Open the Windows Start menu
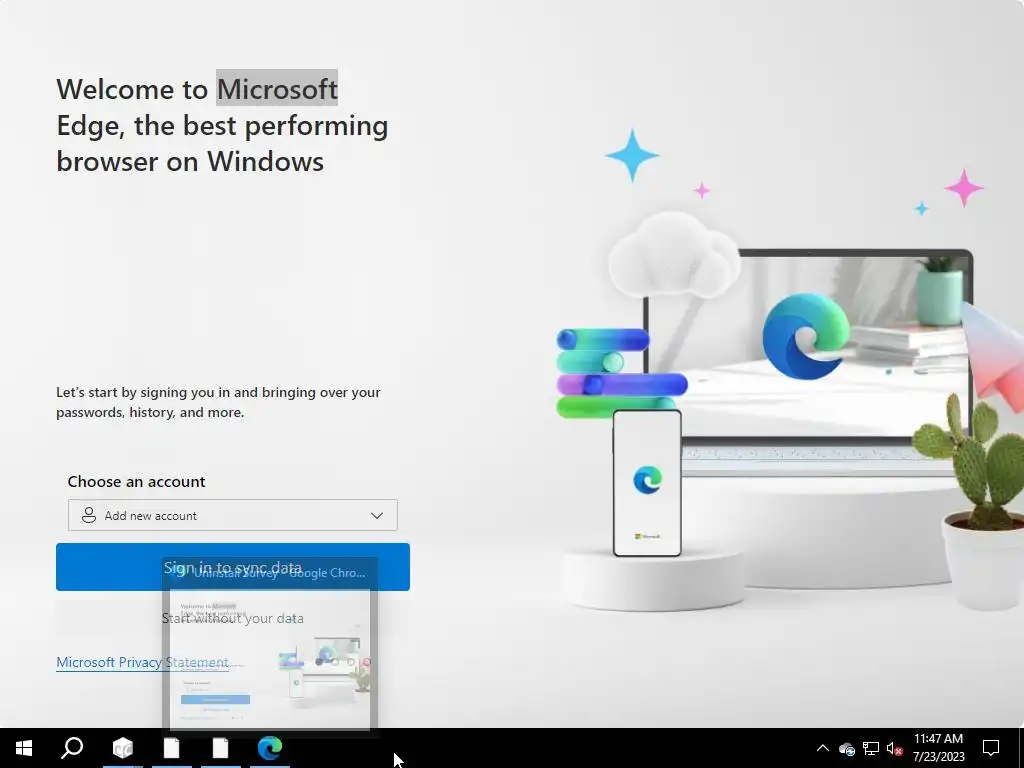 tap(24, 748)
